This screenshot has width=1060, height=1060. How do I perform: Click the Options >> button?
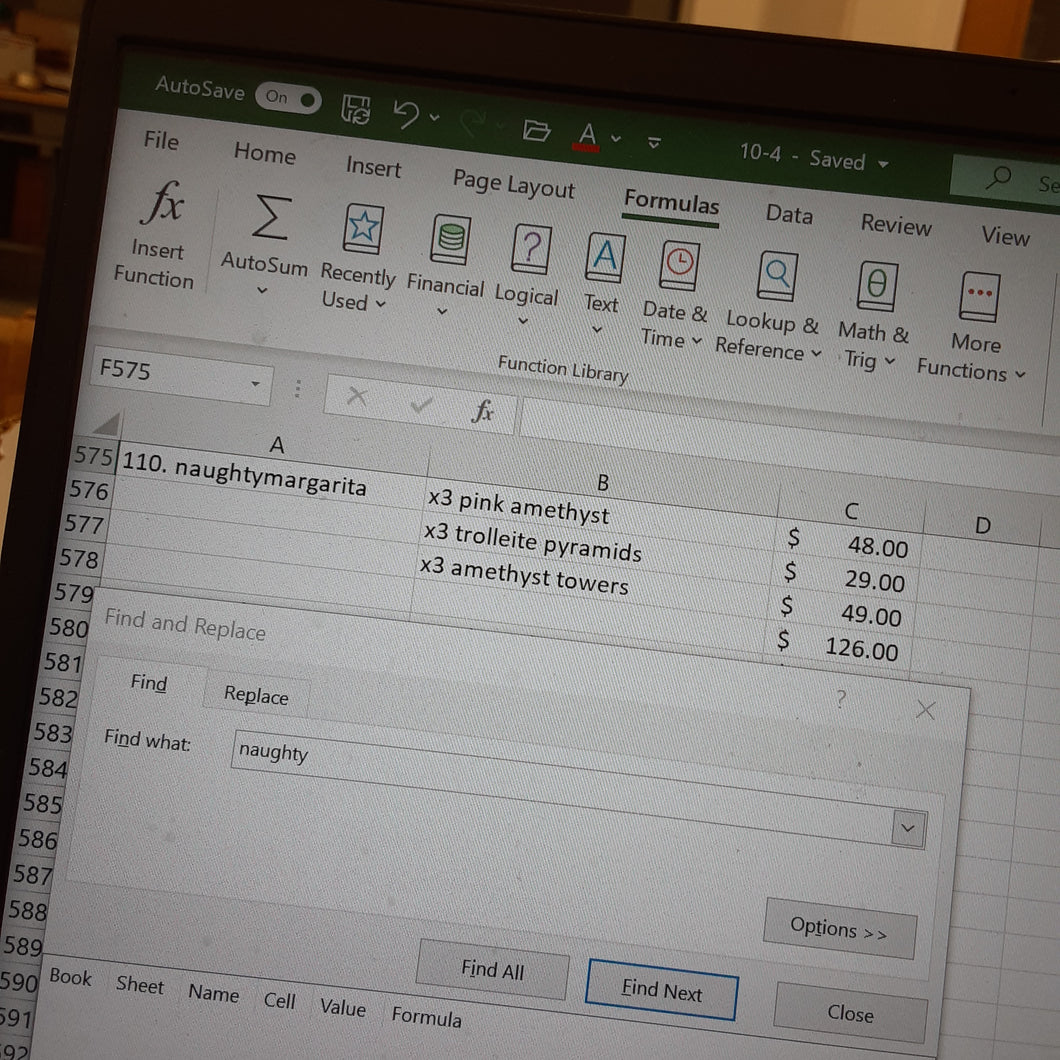pos(840,929)
